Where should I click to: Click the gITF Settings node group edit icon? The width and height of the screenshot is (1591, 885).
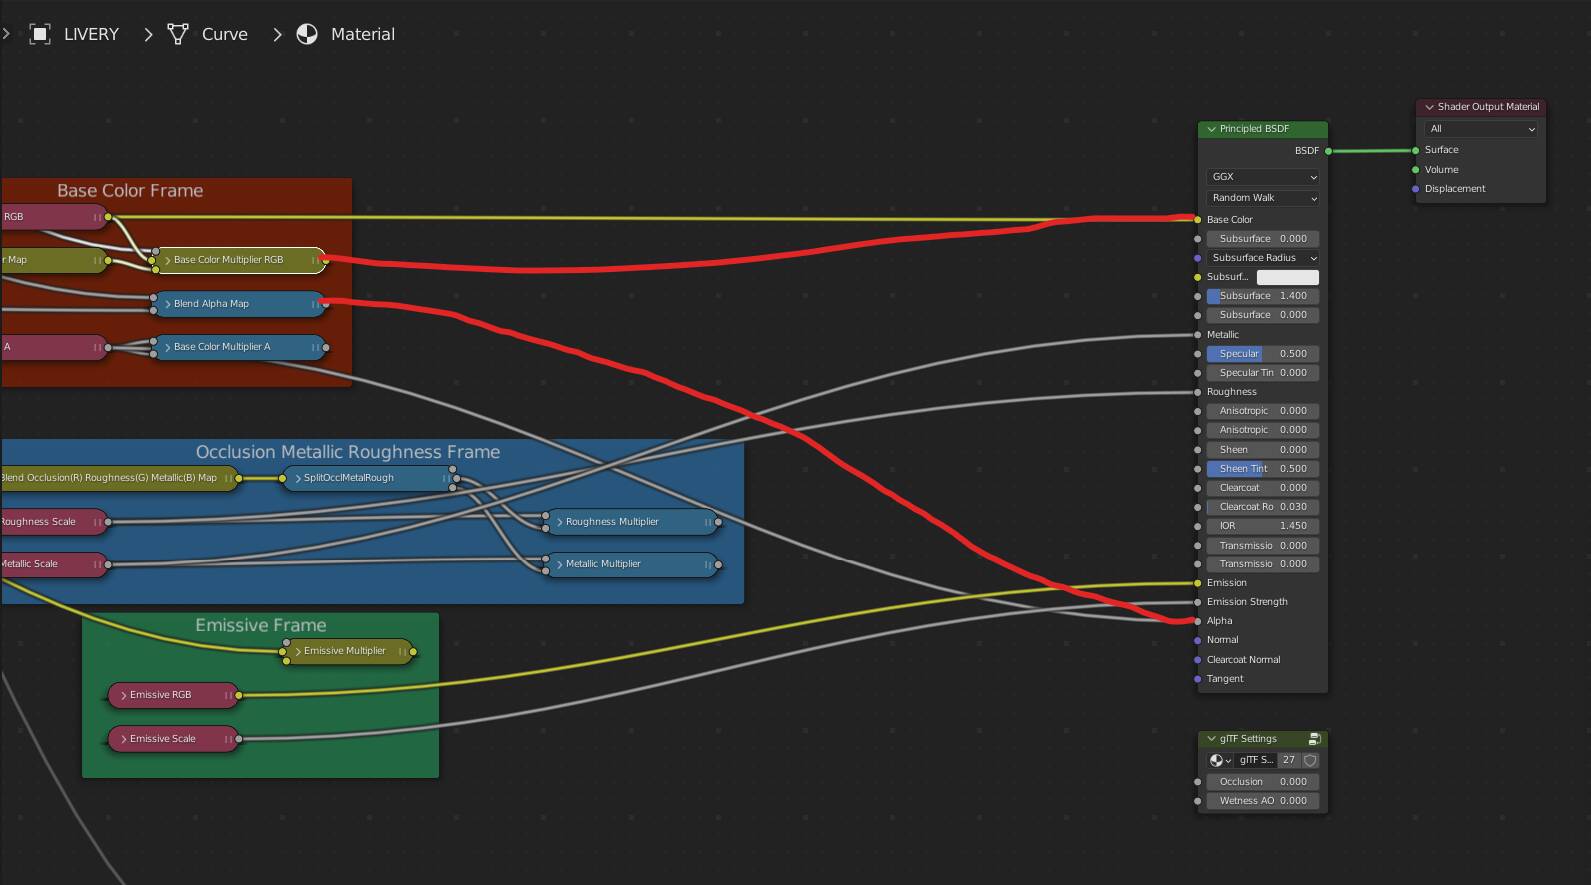pos(1314,739)
